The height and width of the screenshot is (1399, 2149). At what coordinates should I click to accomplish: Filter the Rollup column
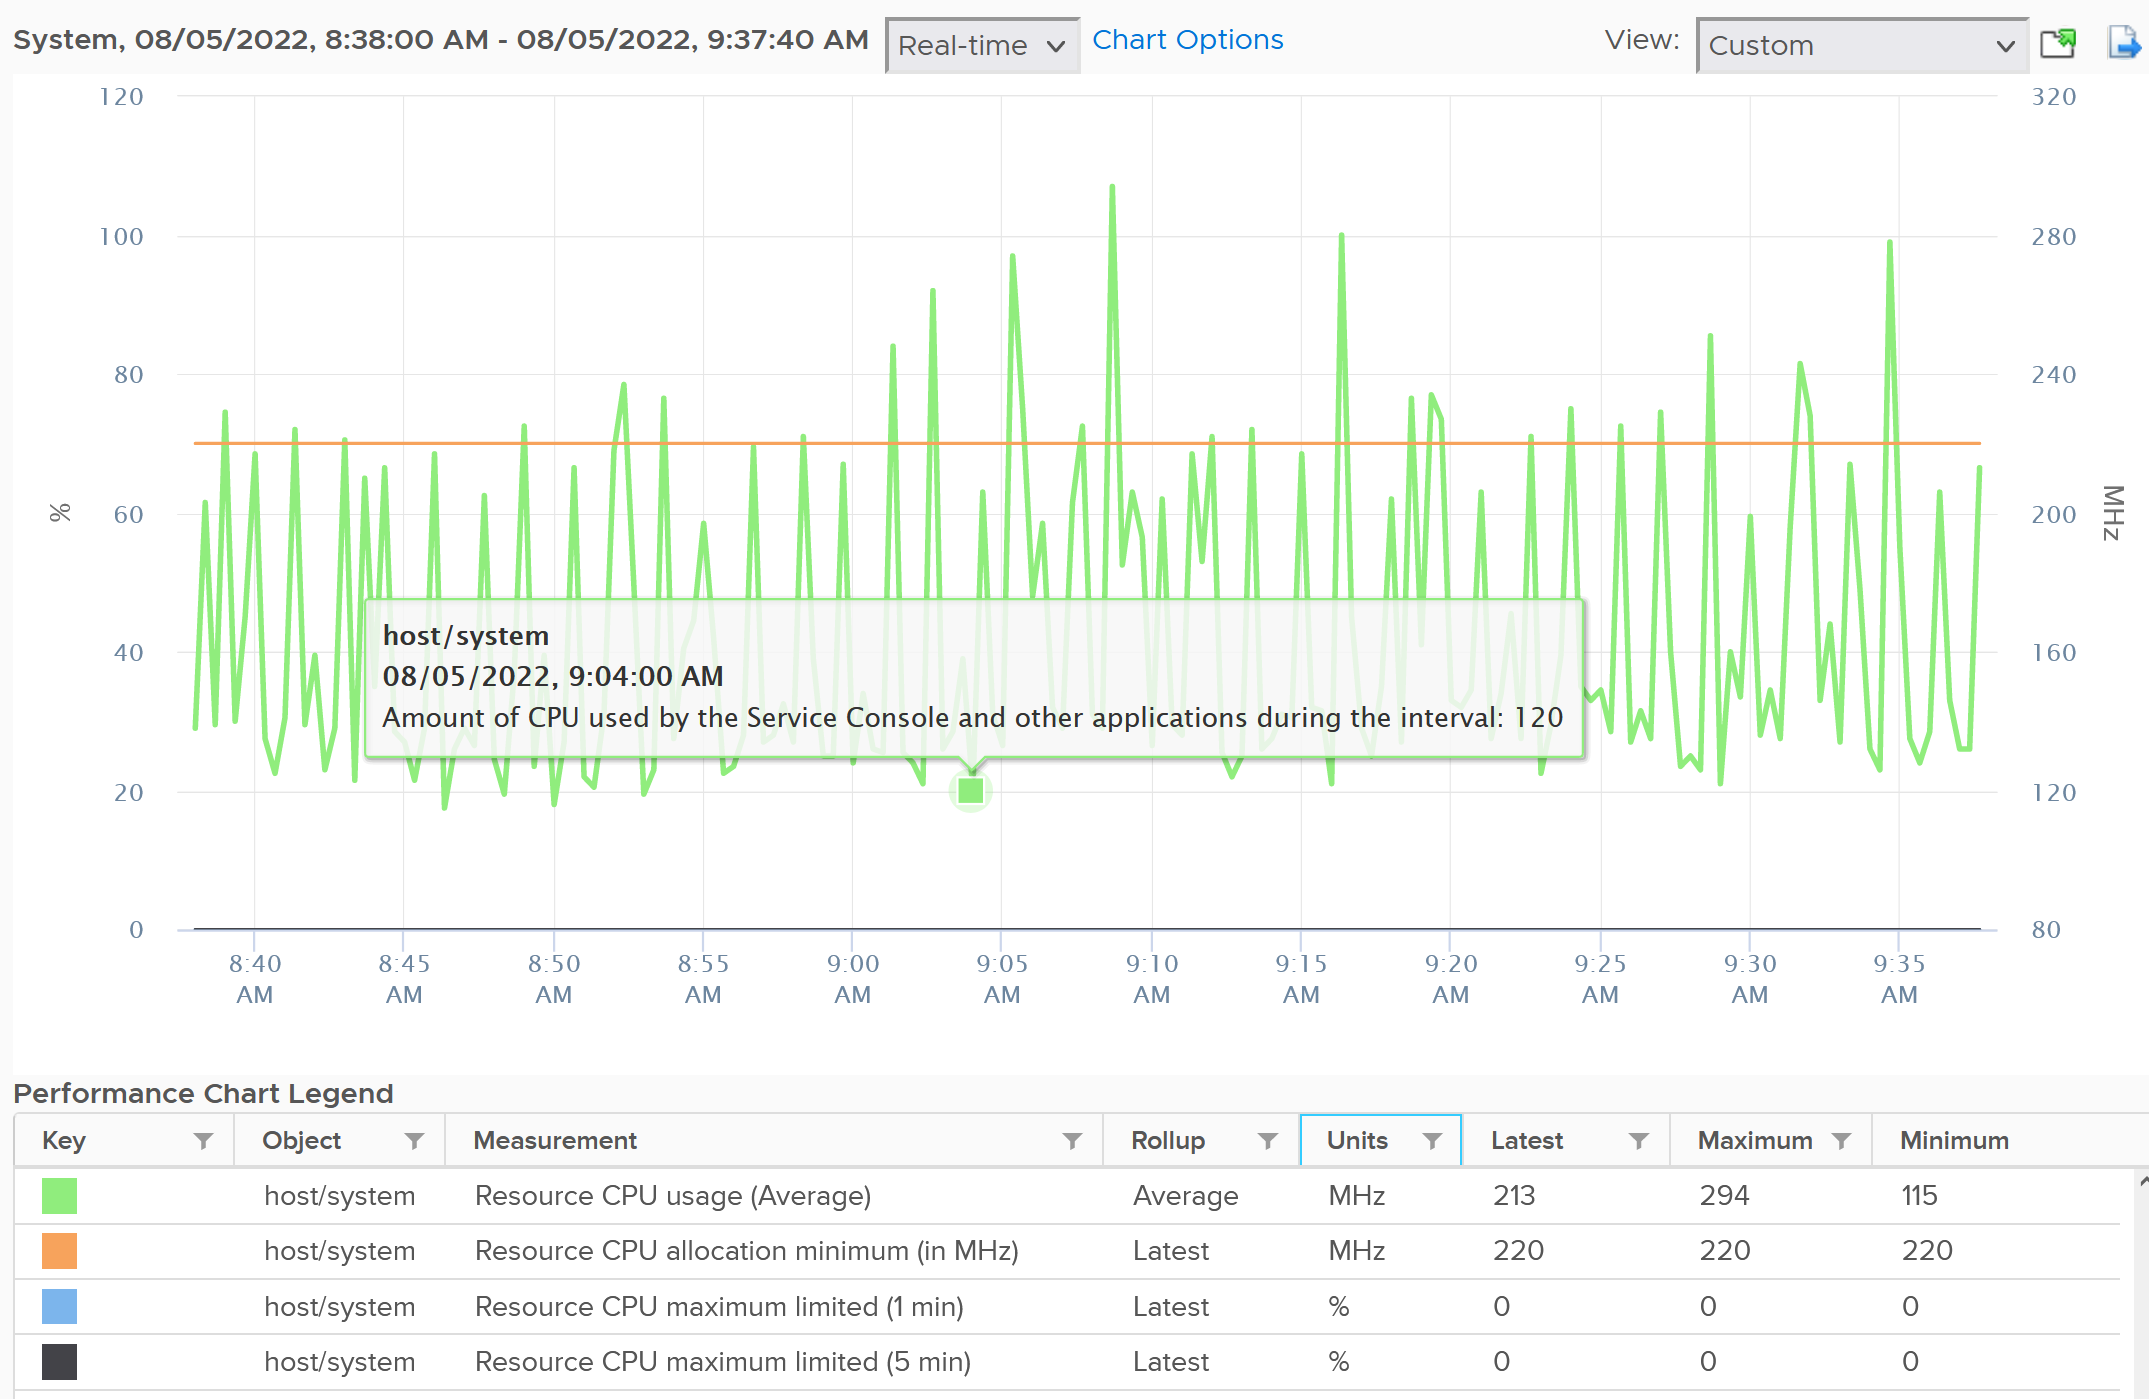point(1268,1141)
